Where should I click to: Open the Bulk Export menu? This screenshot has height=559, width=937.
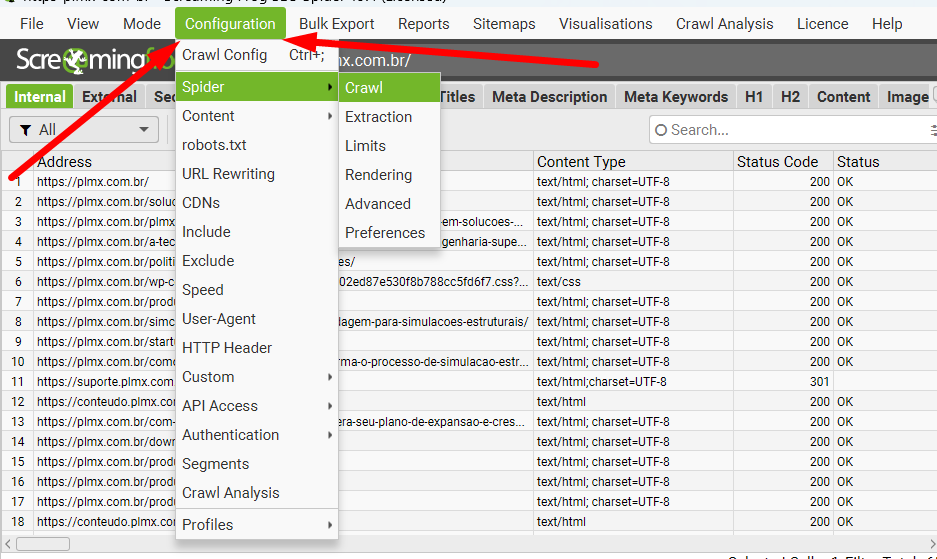(336, 24)
